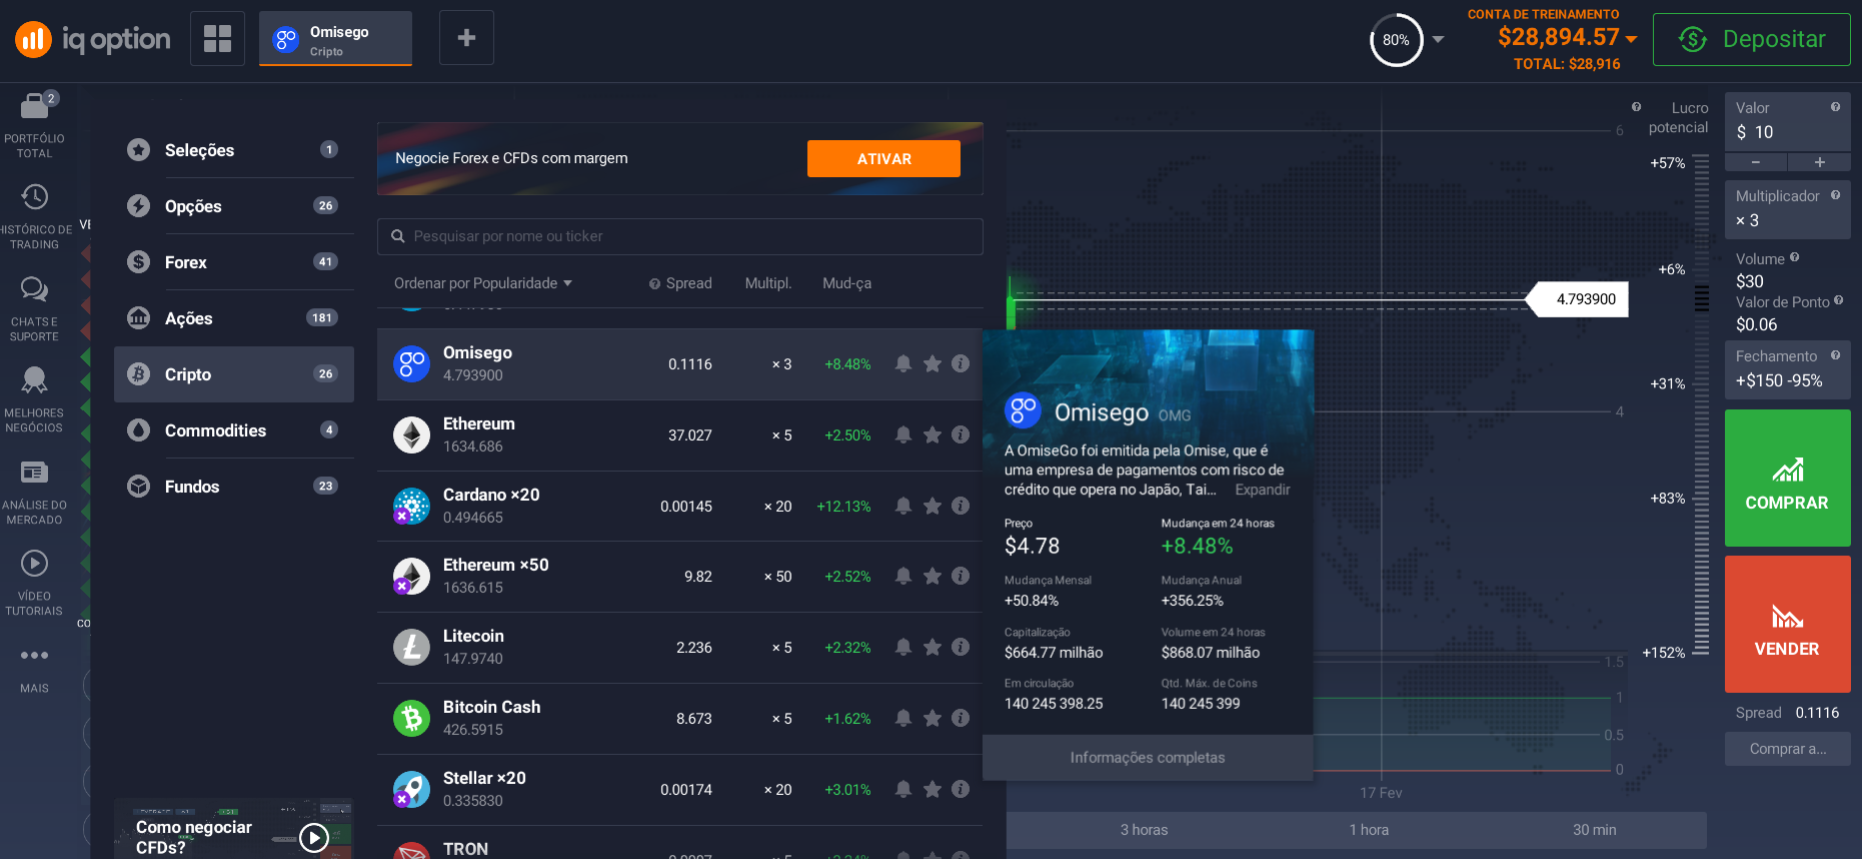Open Ordenar por Popularidade dropdown

pyautogui.click(x=483, y=283)
